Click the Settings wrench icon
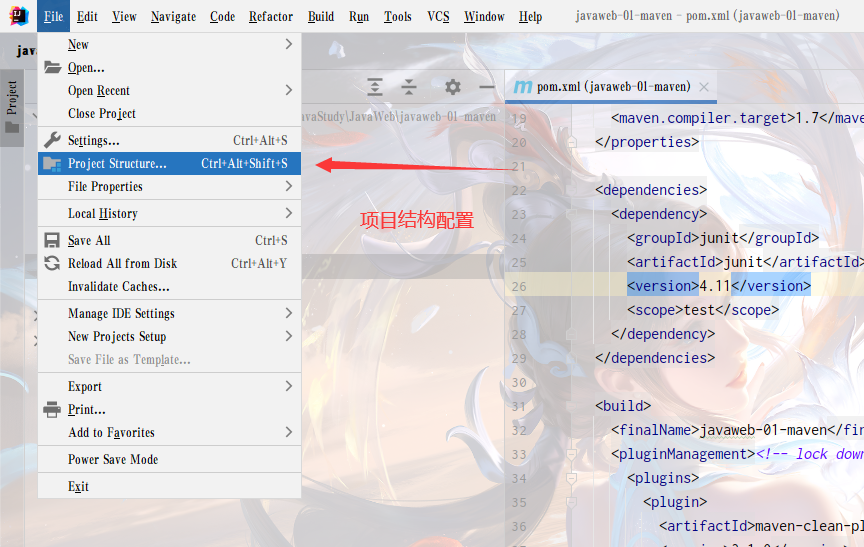 [x=52, y=141]
